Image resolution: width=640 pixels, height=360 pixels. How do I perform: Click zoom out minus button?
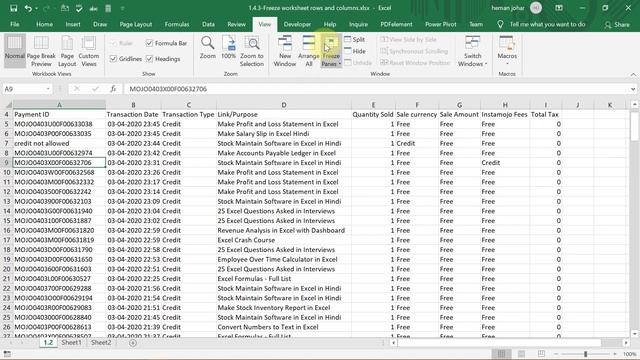coord(556,353)
